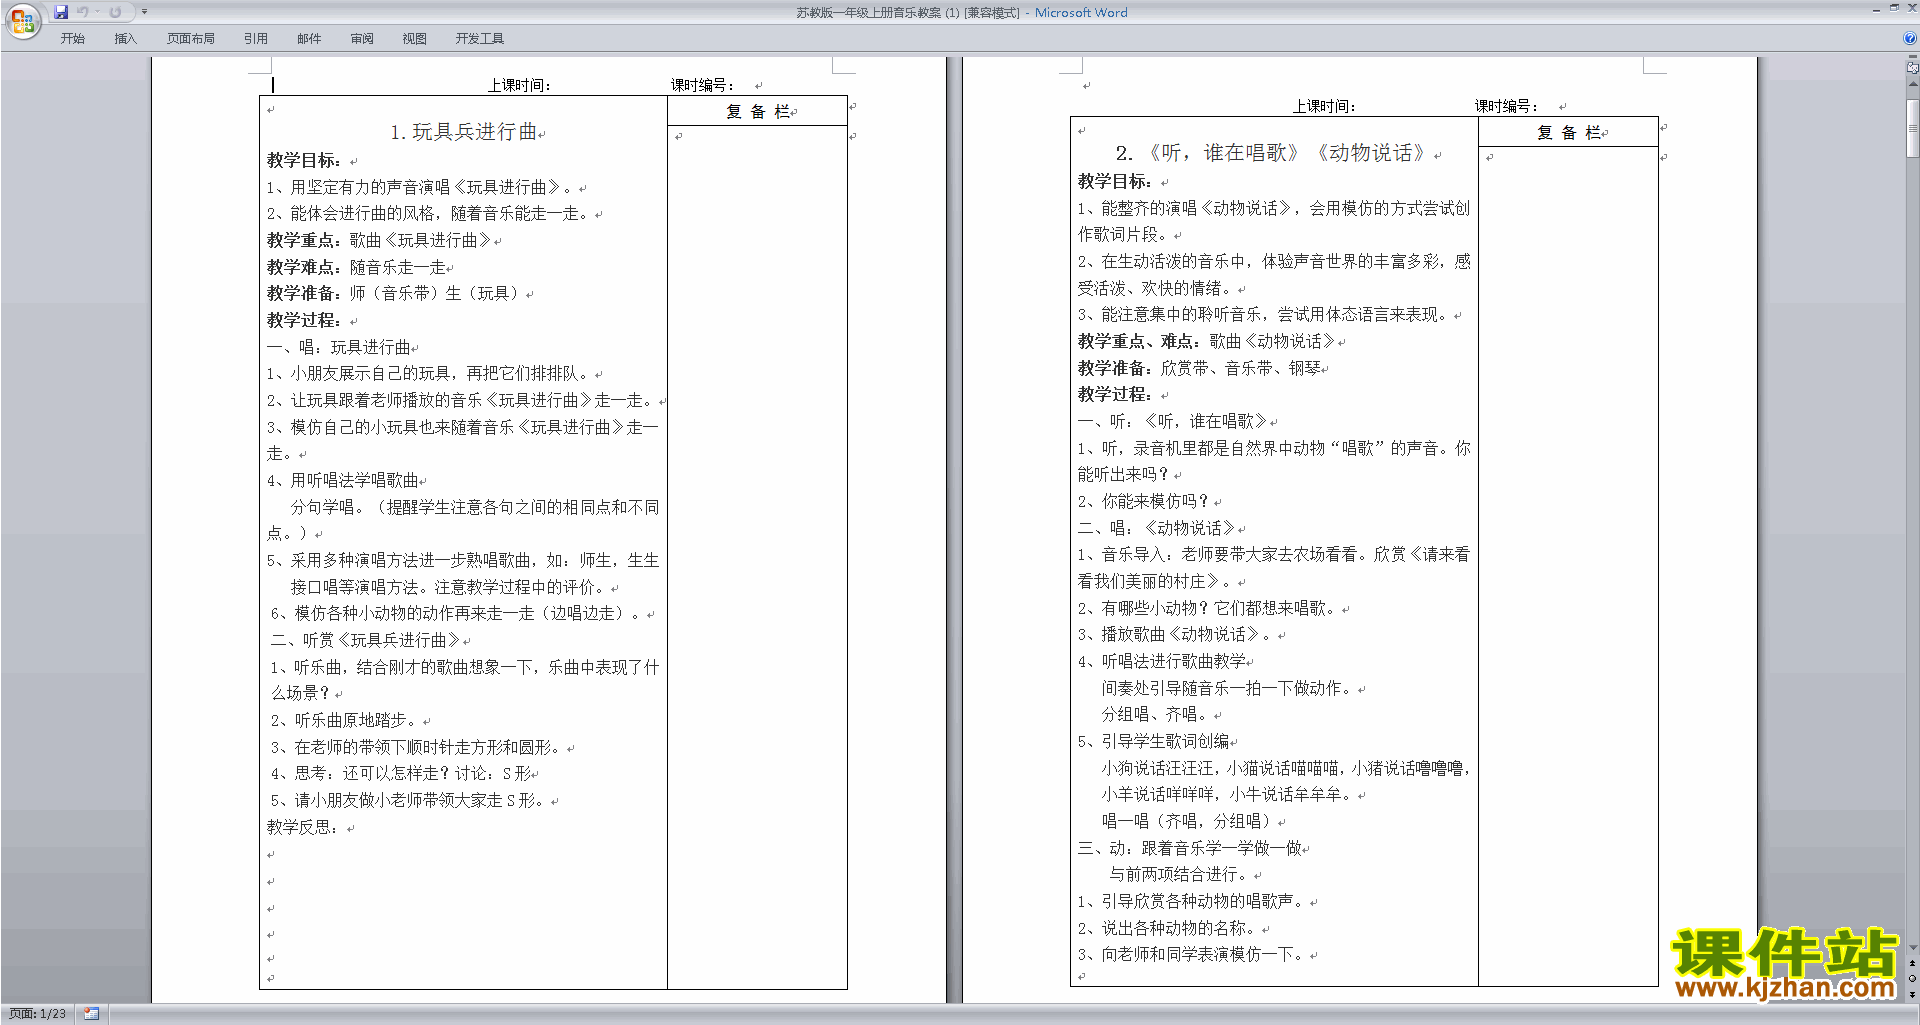Image resolution: width=1920 pixels, height=1025 pixels.
Task: Click the line 2、听乐曲原地踏步。
Action: point(345,721)
